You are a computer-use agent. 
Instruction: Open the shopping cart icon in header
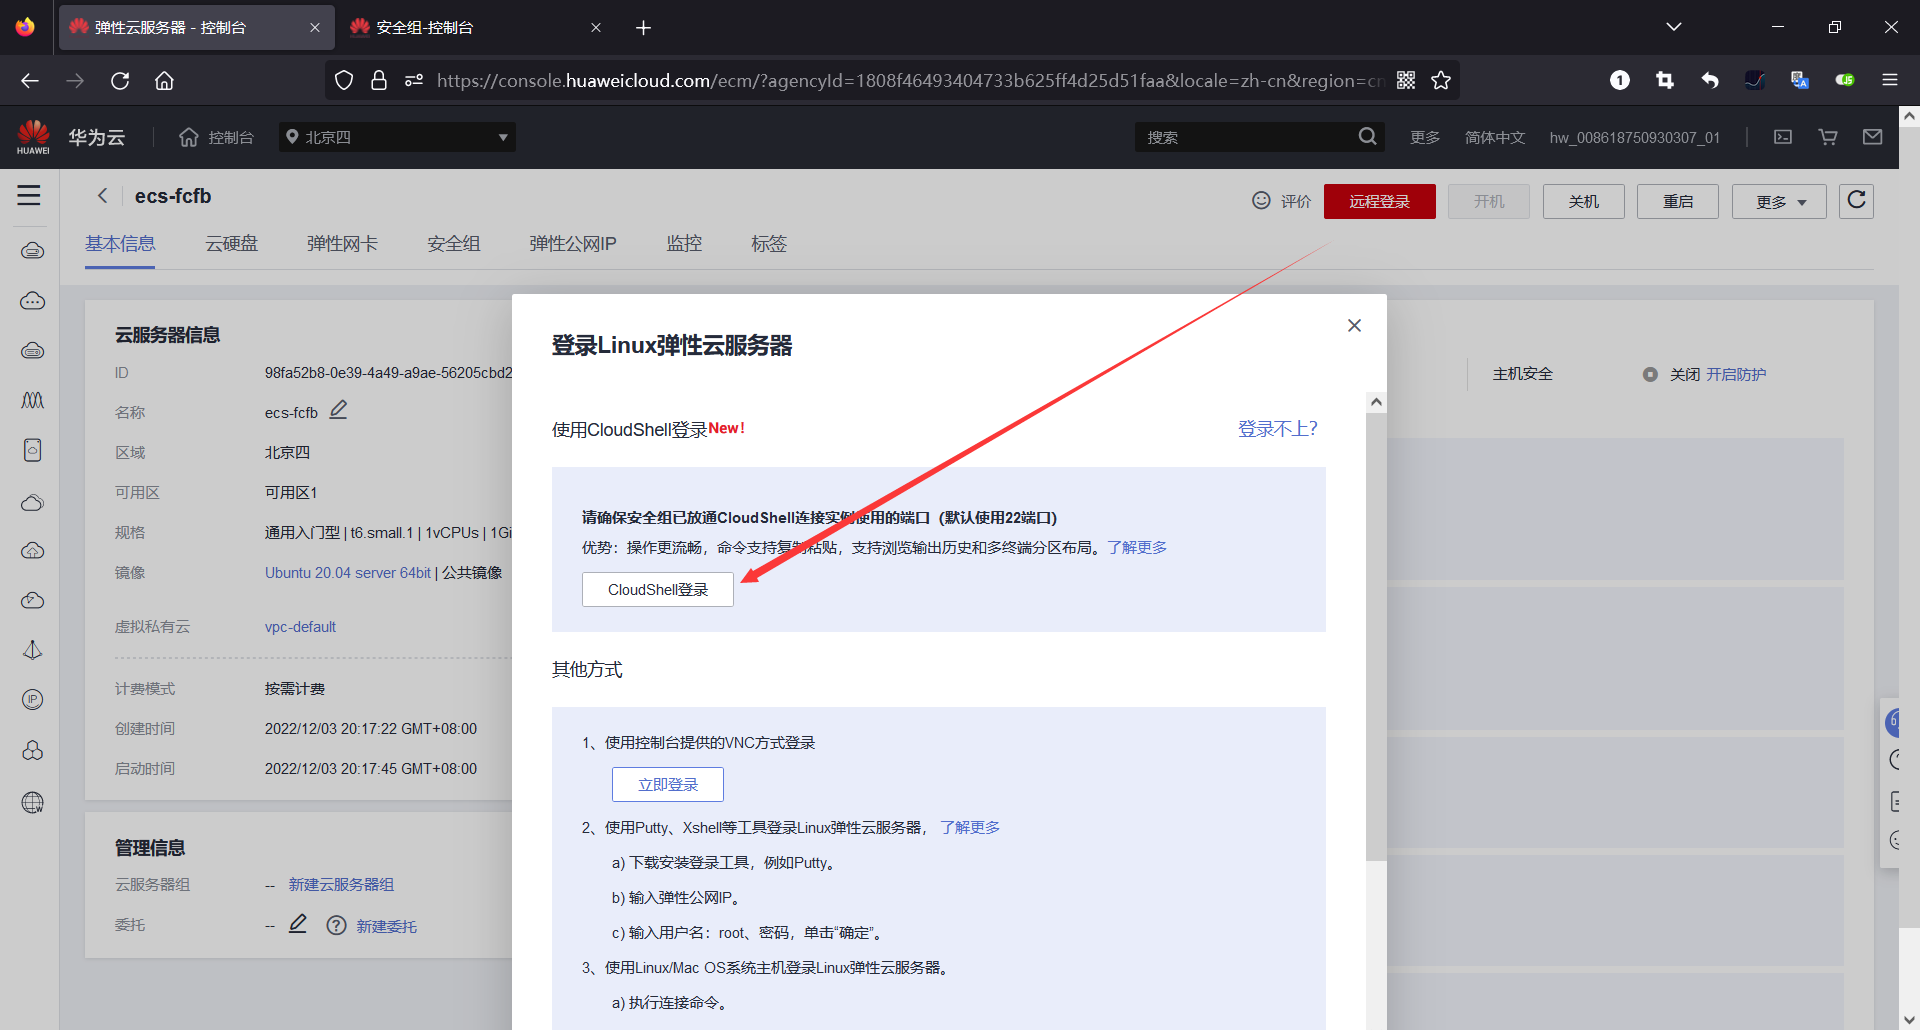(1828, 137)
